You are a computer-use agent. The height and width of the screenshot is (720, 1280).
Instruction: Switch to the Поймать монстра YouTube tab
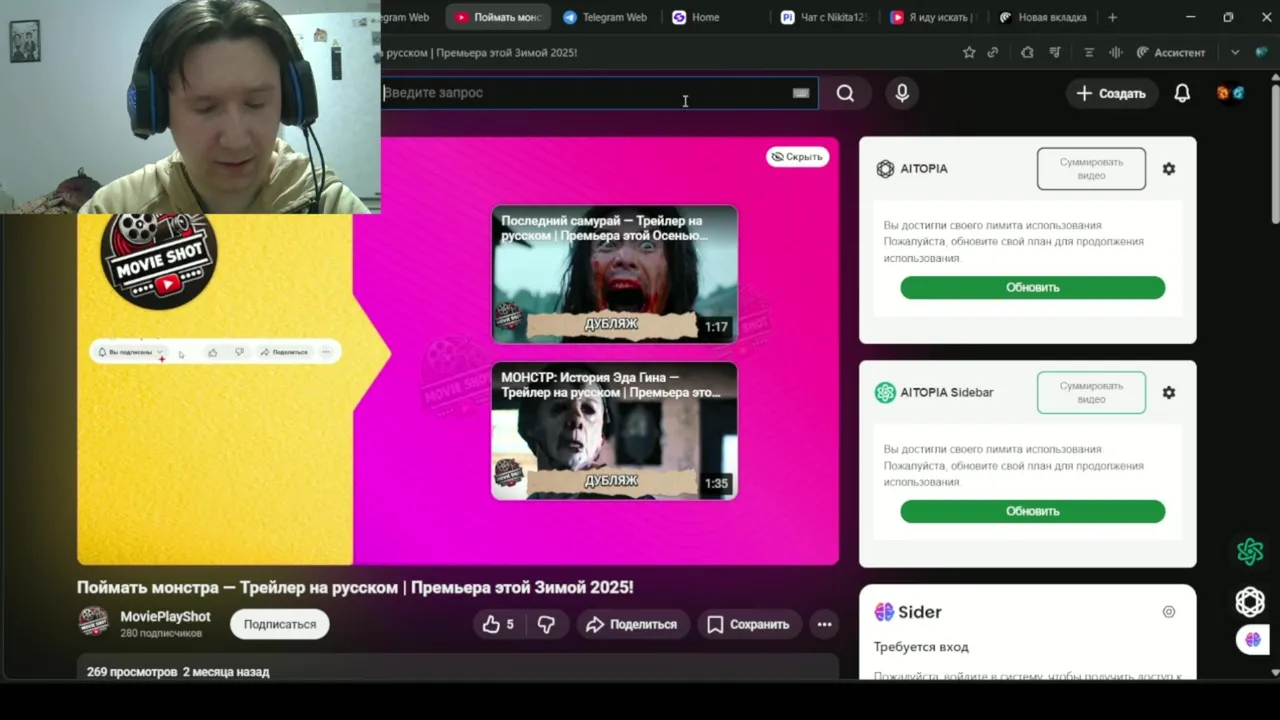[499, 17]
